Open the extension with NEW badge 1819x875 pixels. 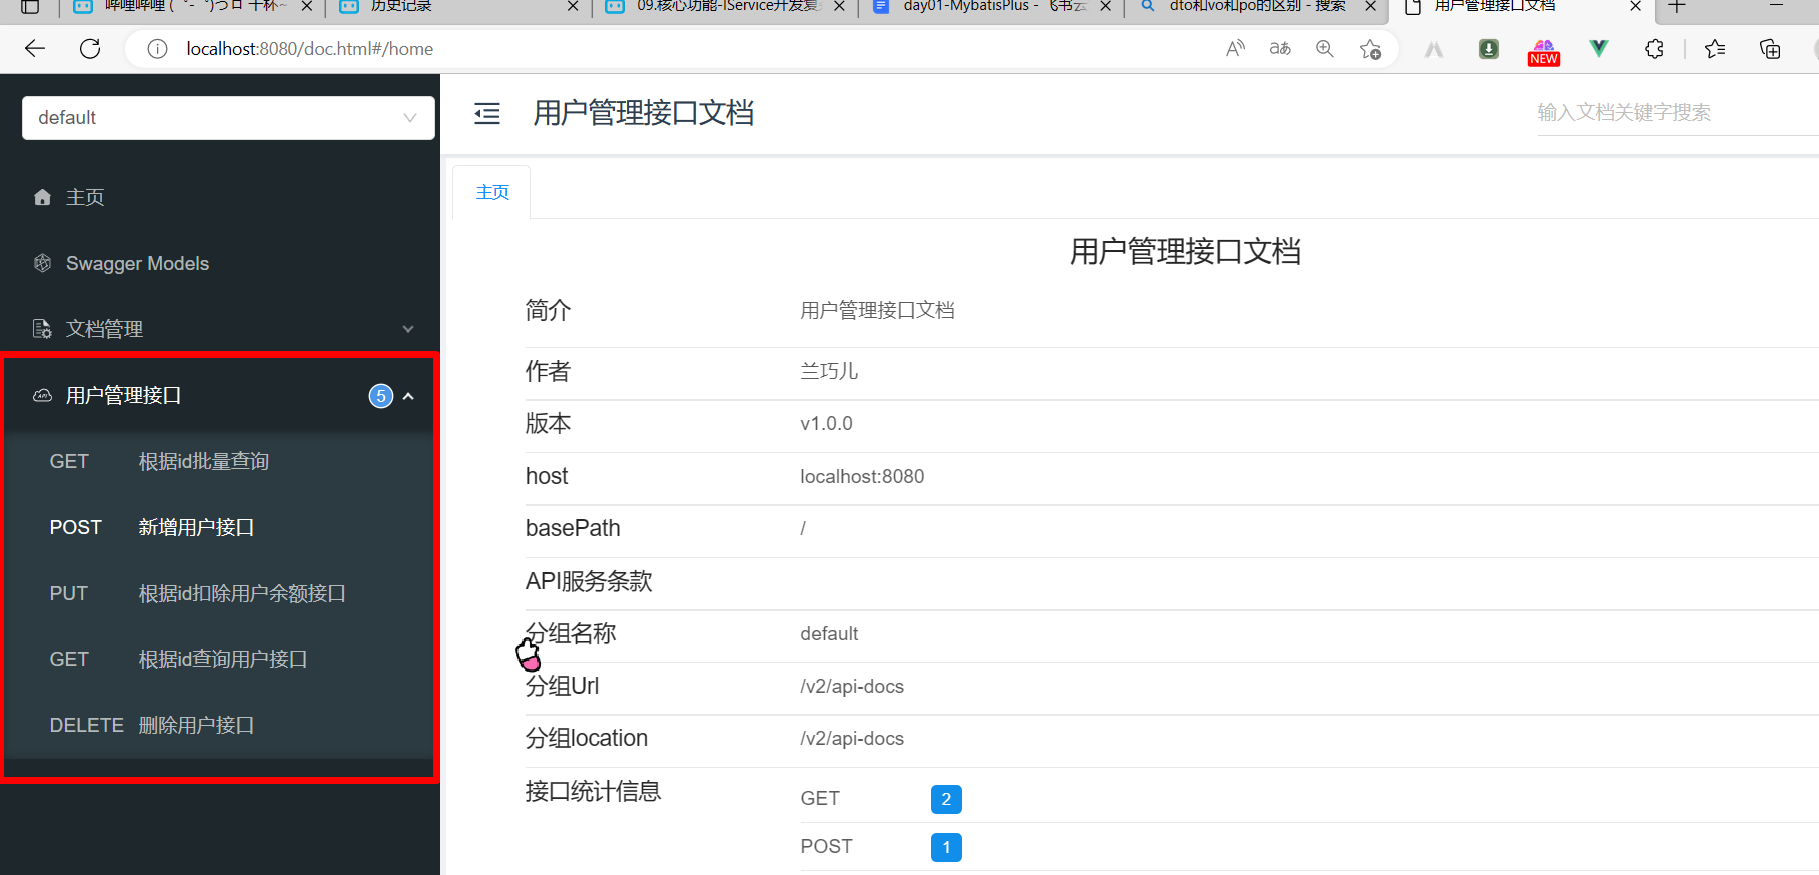coord(1544,51)
